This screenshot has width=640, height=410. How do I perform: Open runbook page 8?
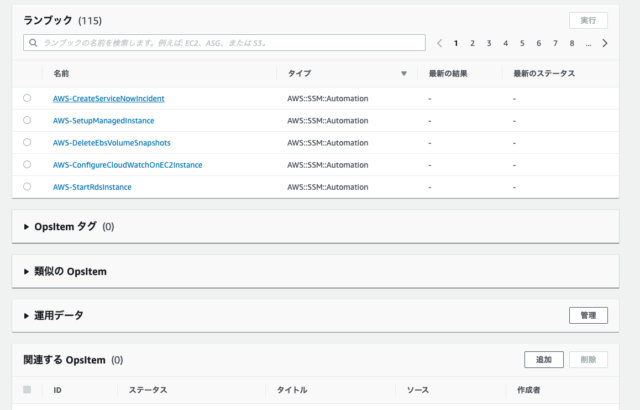coord(572,43)
